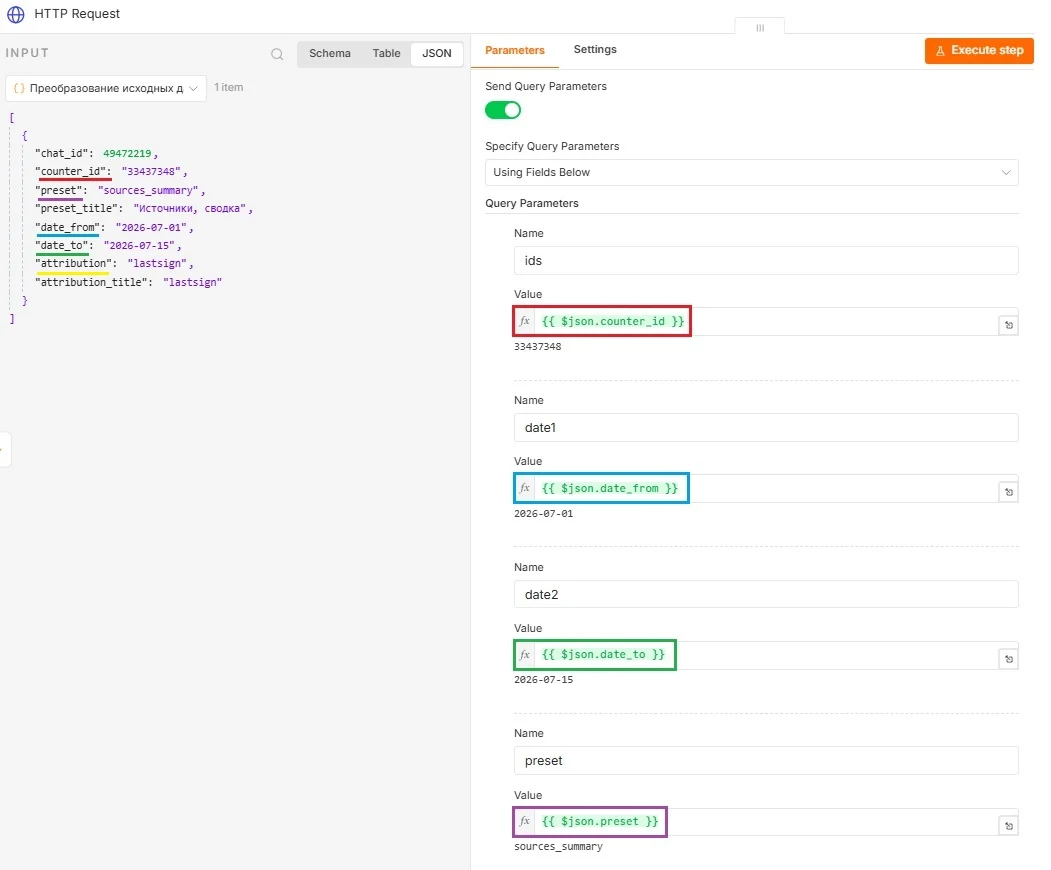This screenshot has width=1051, height=870.
Task: Click the fx icon for preset value
Action: pos(525,821)
